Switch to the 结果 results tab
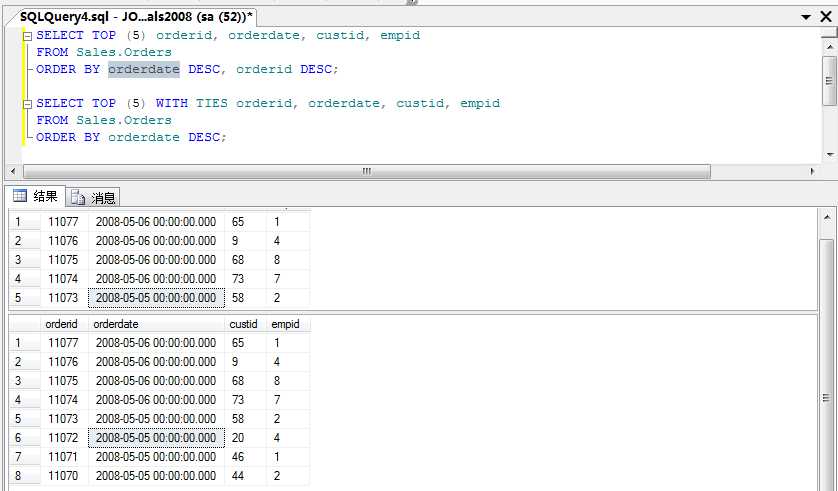 [35, 197]
